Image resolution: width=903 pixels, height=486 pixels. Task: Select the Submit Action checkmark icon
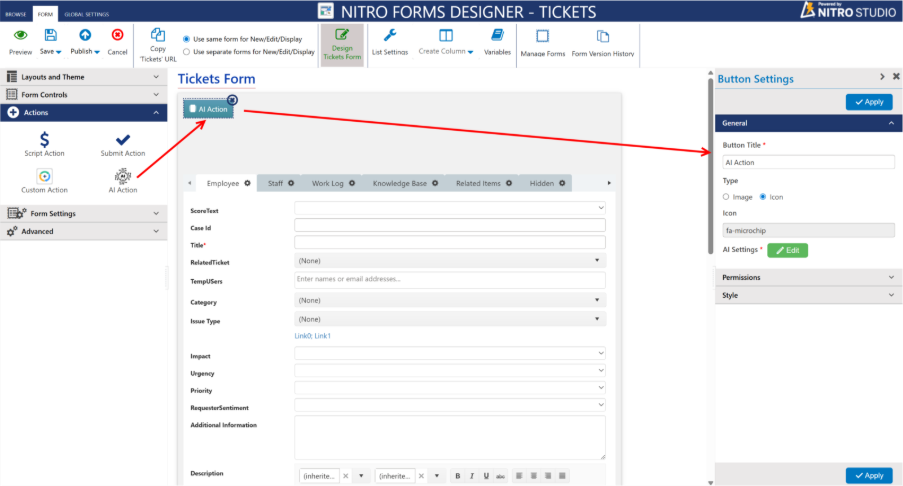[122, 140]
